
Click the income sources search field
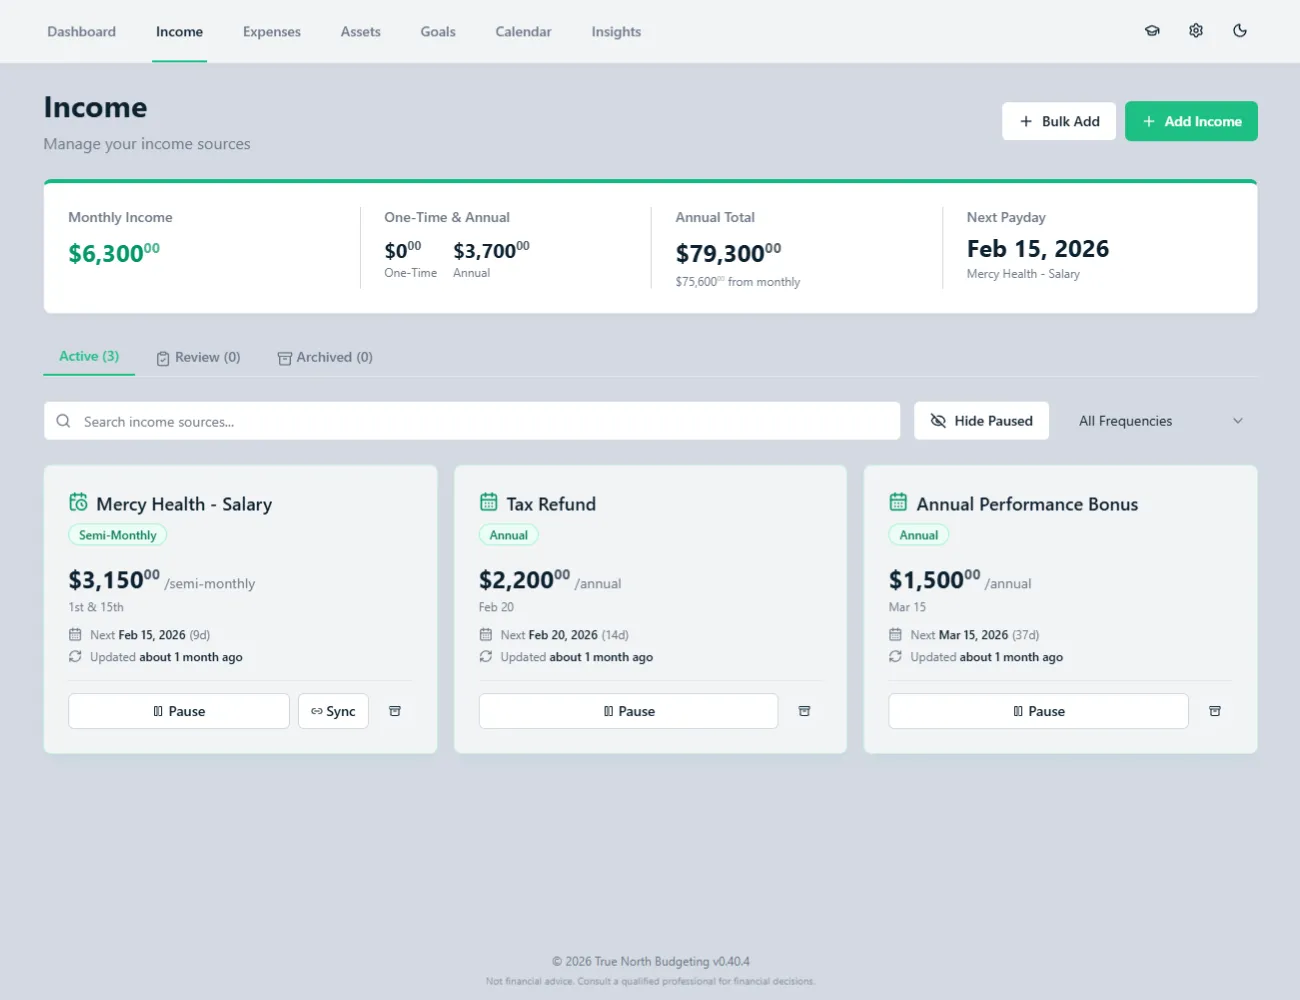[x=400, y=421]
